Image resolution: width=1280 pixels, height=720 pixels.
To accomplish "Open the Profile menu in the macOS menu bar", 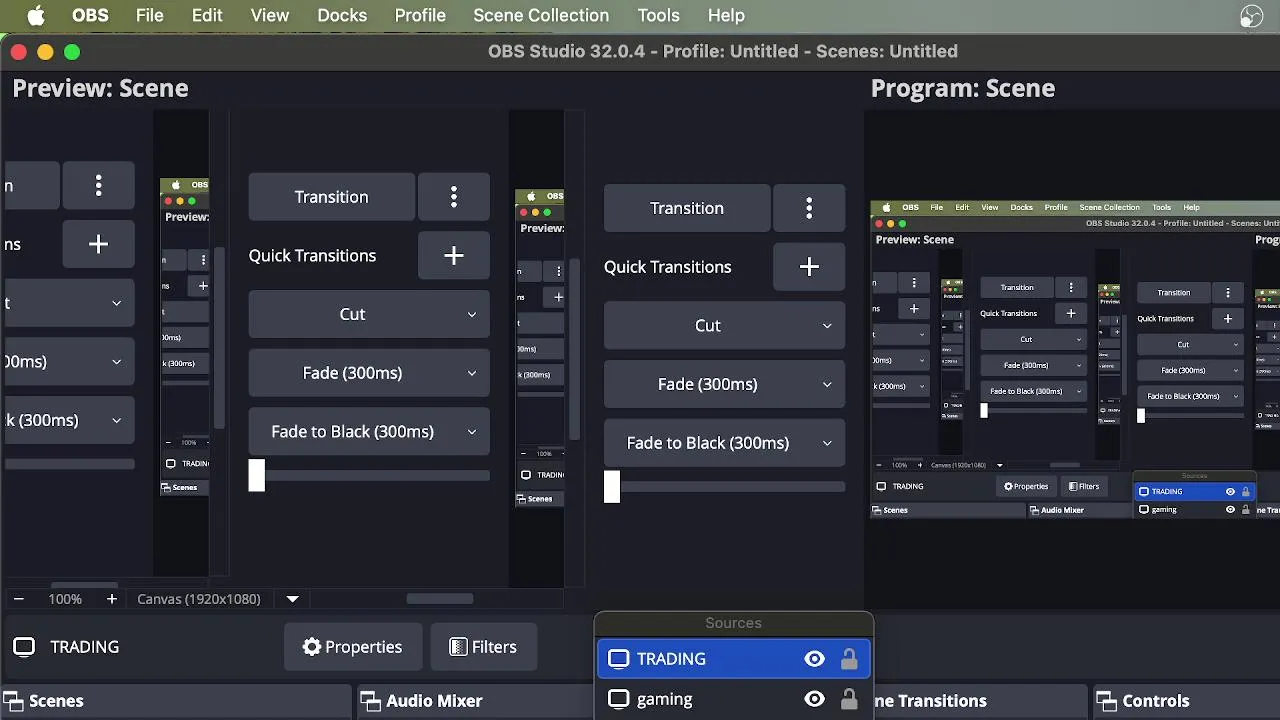I will (x=420, y=15).
